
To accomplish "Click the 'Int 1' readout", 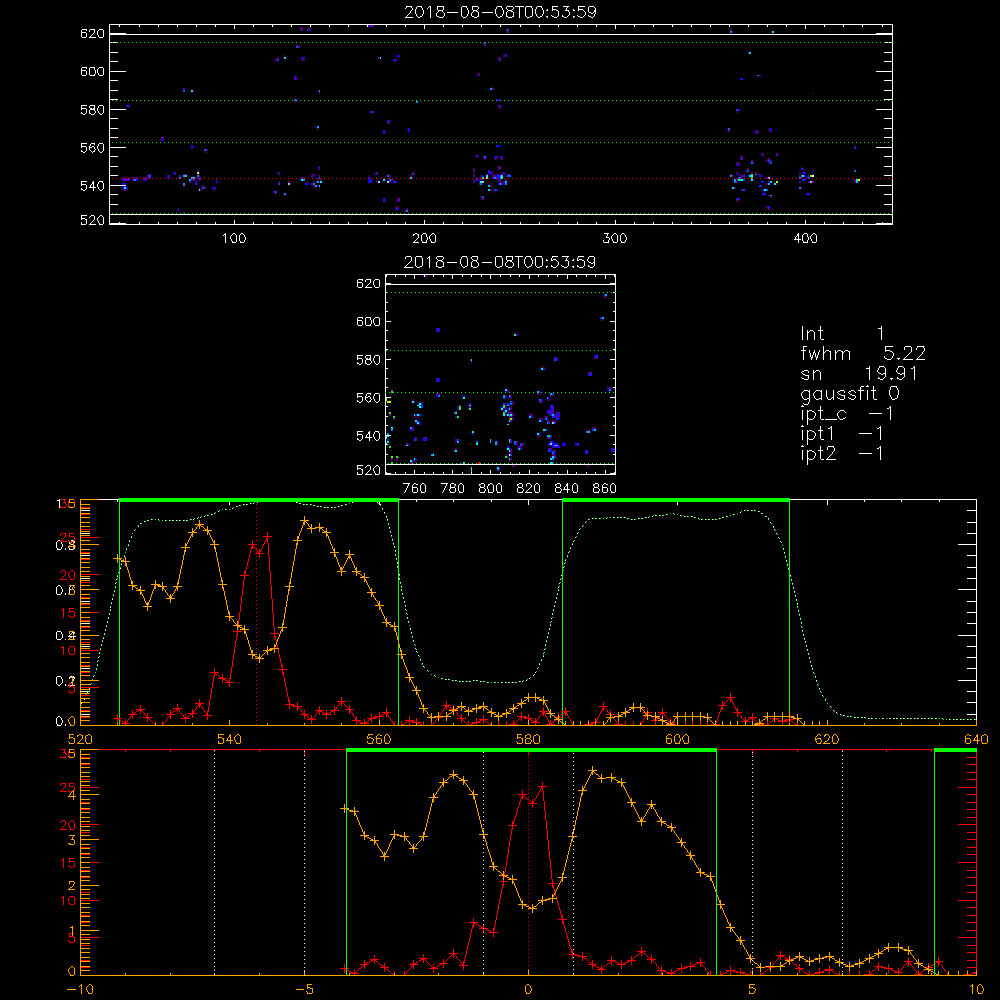I will 843,334.
